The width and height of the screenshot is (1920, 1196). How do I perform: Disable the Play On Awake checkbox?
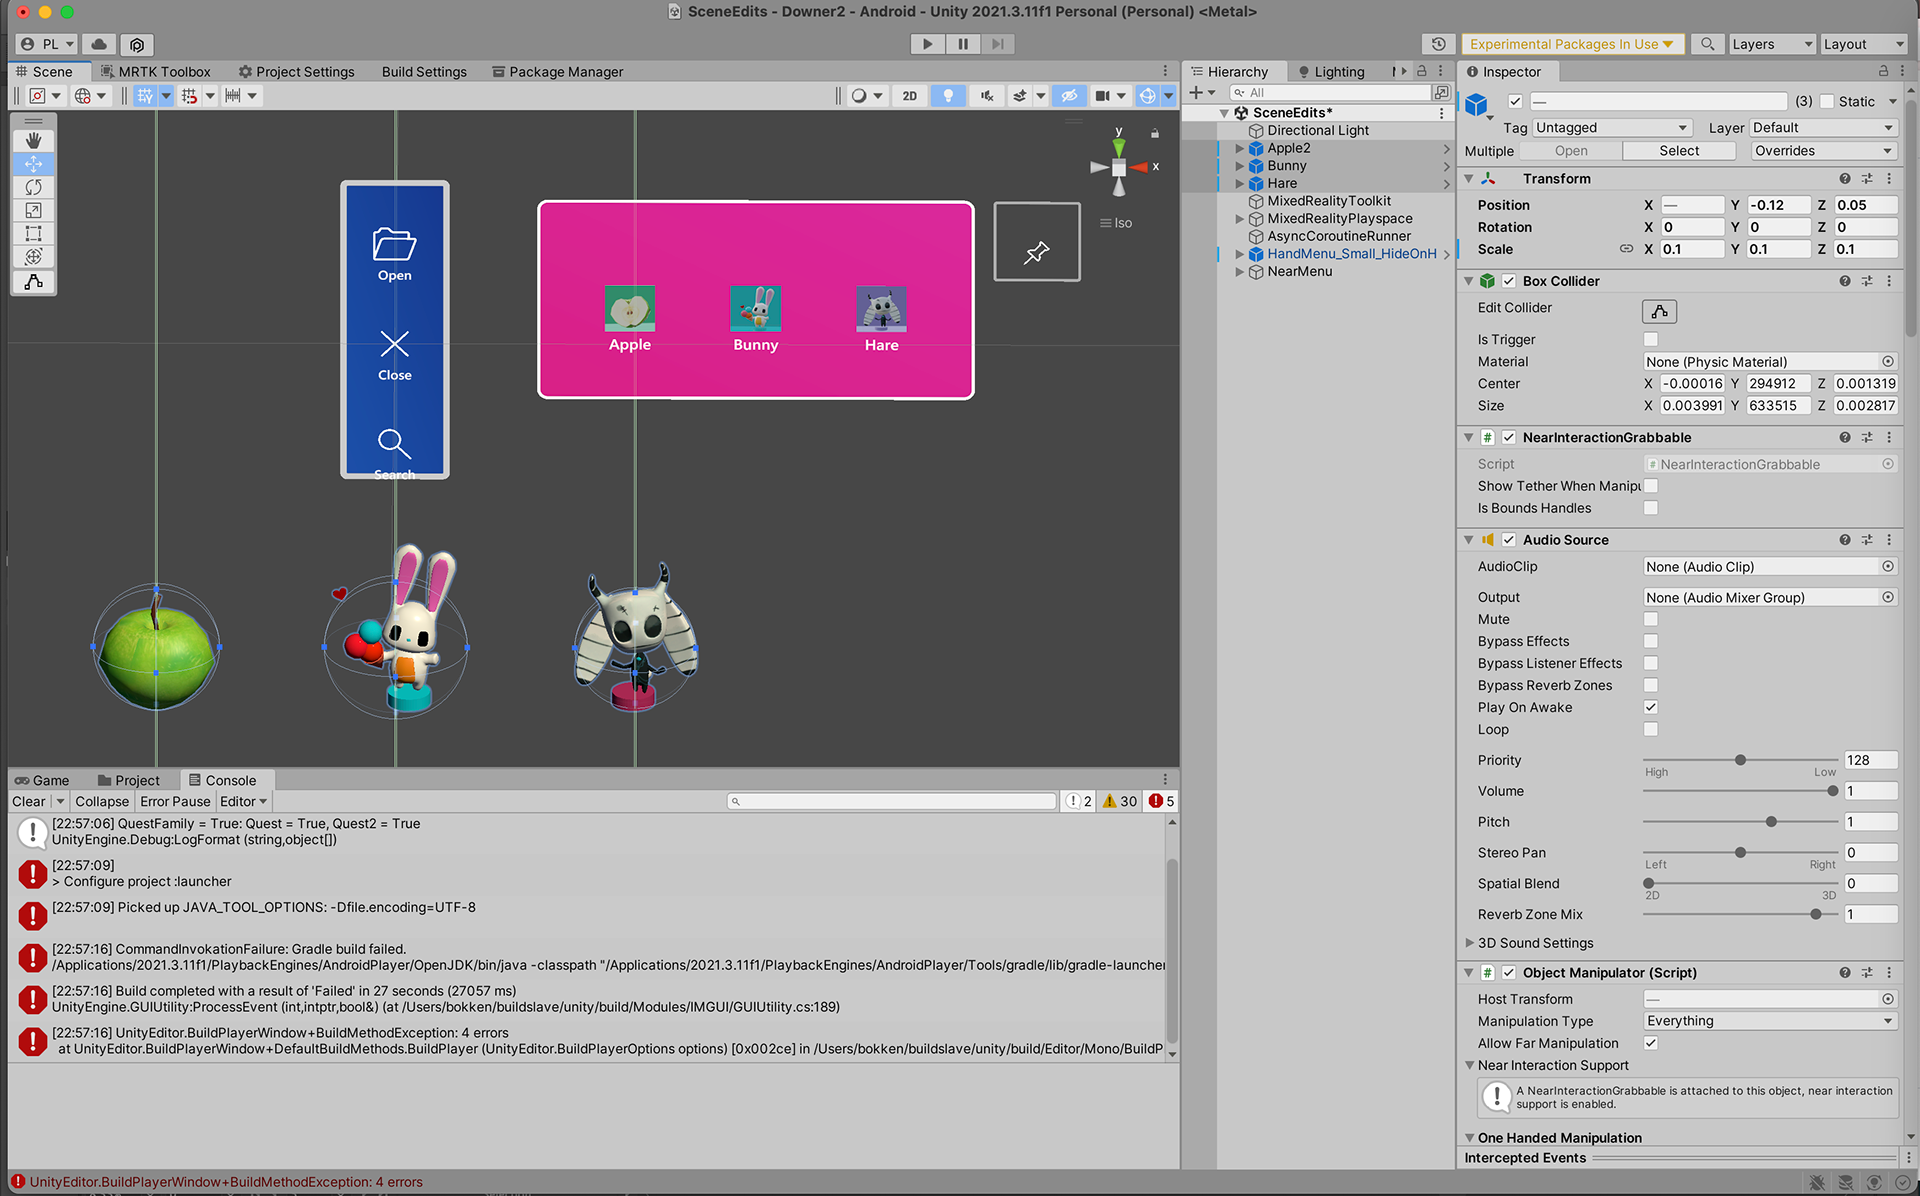click(1650, 707)
